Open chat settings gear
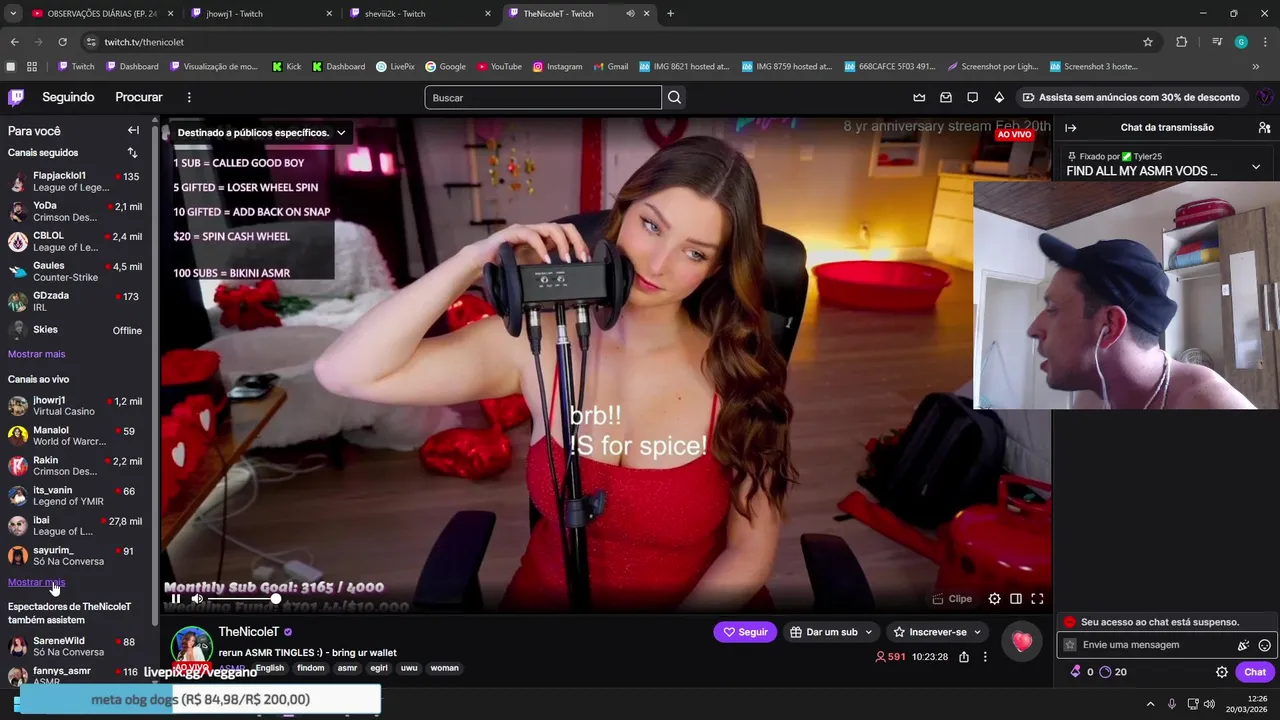 (x=1221, y=672)
